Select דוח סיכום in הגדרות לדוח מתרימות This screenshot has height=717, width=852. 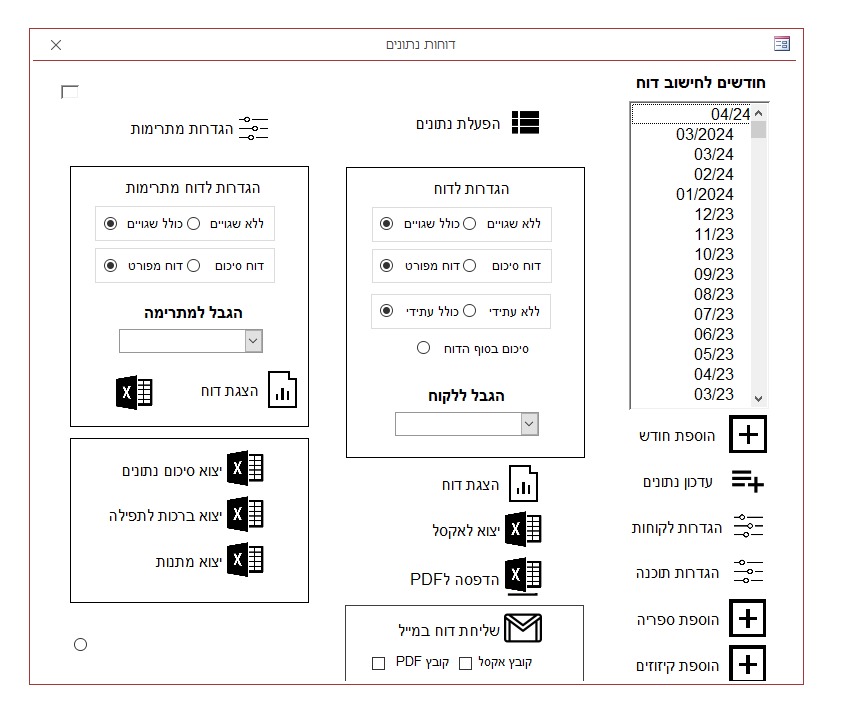tap(193, 266)
